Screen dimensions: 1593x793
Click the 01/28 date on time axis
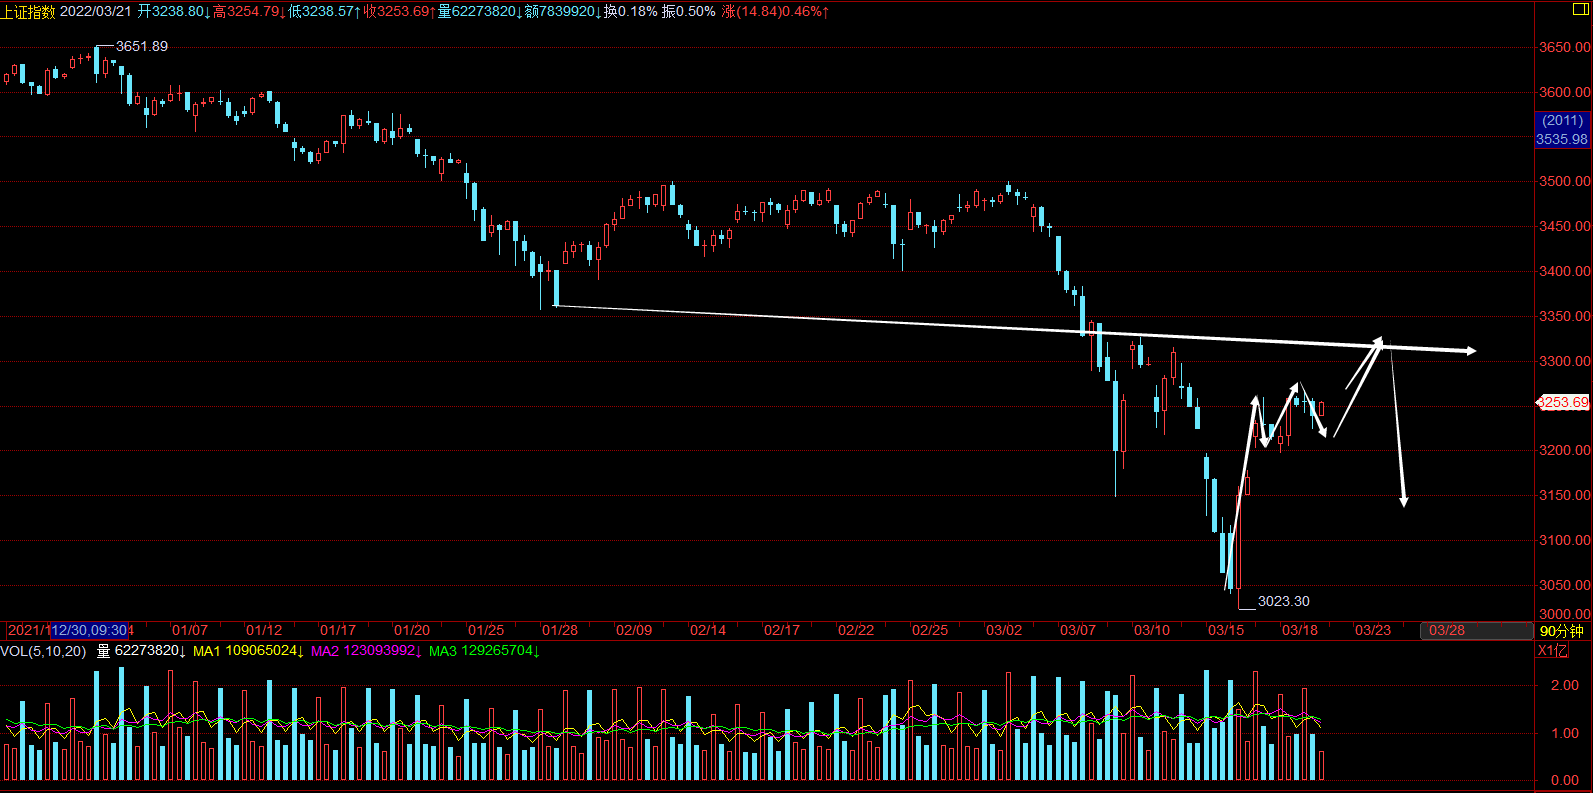tap(560, 631)
